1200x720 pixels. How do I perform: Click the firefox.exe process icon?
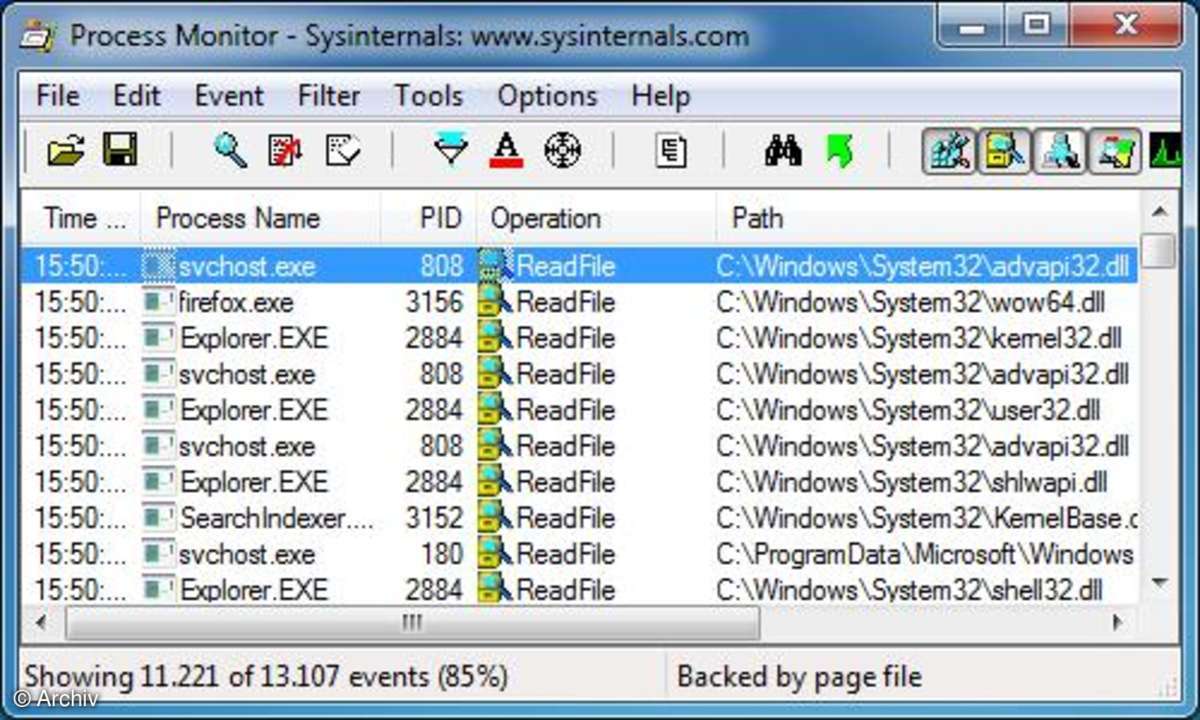coord(158,302)
